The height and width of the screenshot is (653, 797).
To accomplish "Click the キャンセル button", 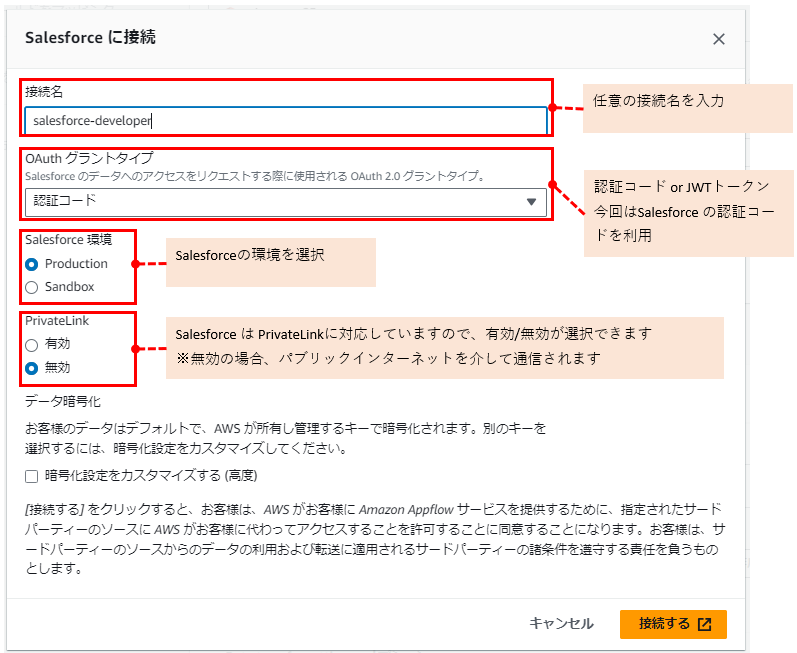I will (561, 624).
